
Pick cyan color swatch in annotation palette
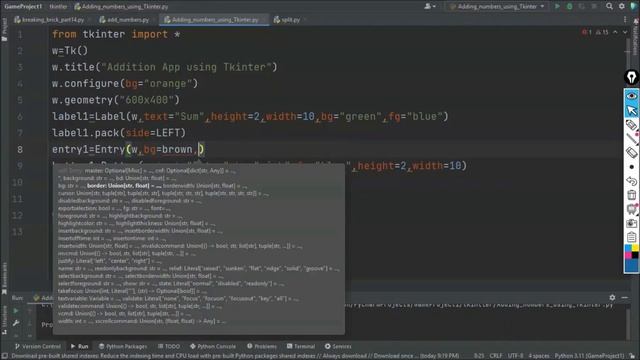tap(628, 248)
